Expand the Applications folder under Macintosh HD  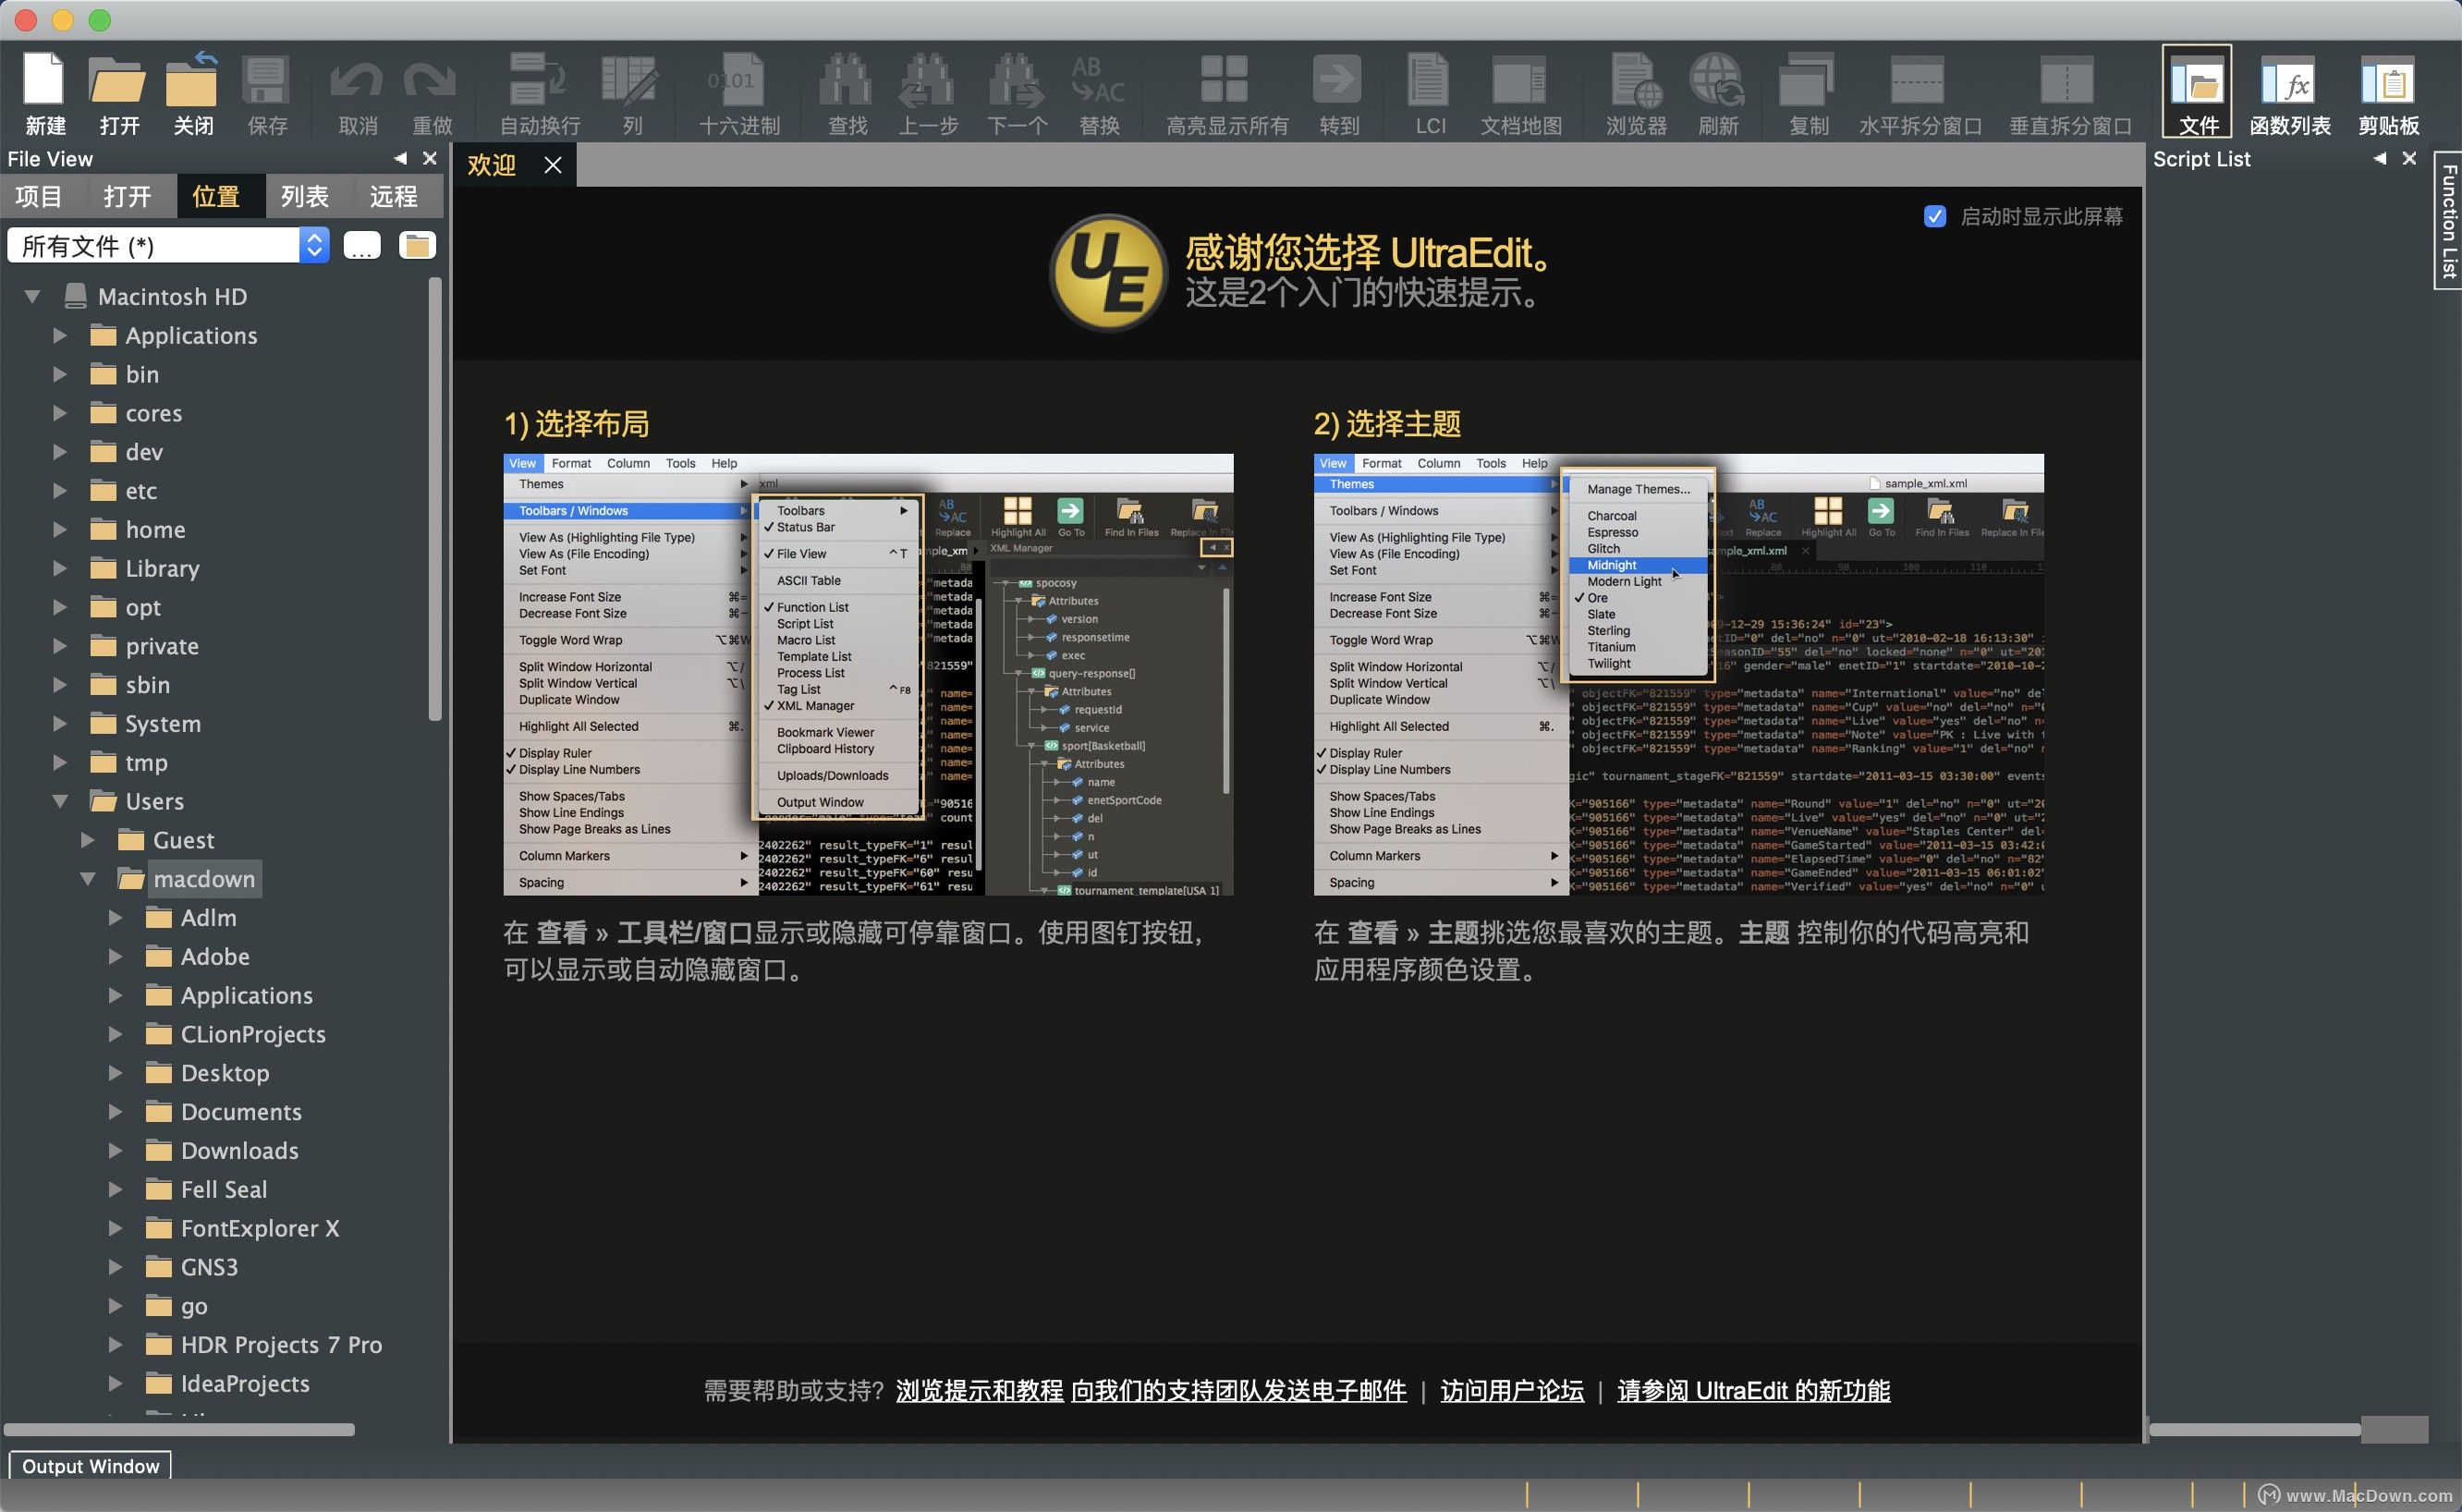[60, 335]
